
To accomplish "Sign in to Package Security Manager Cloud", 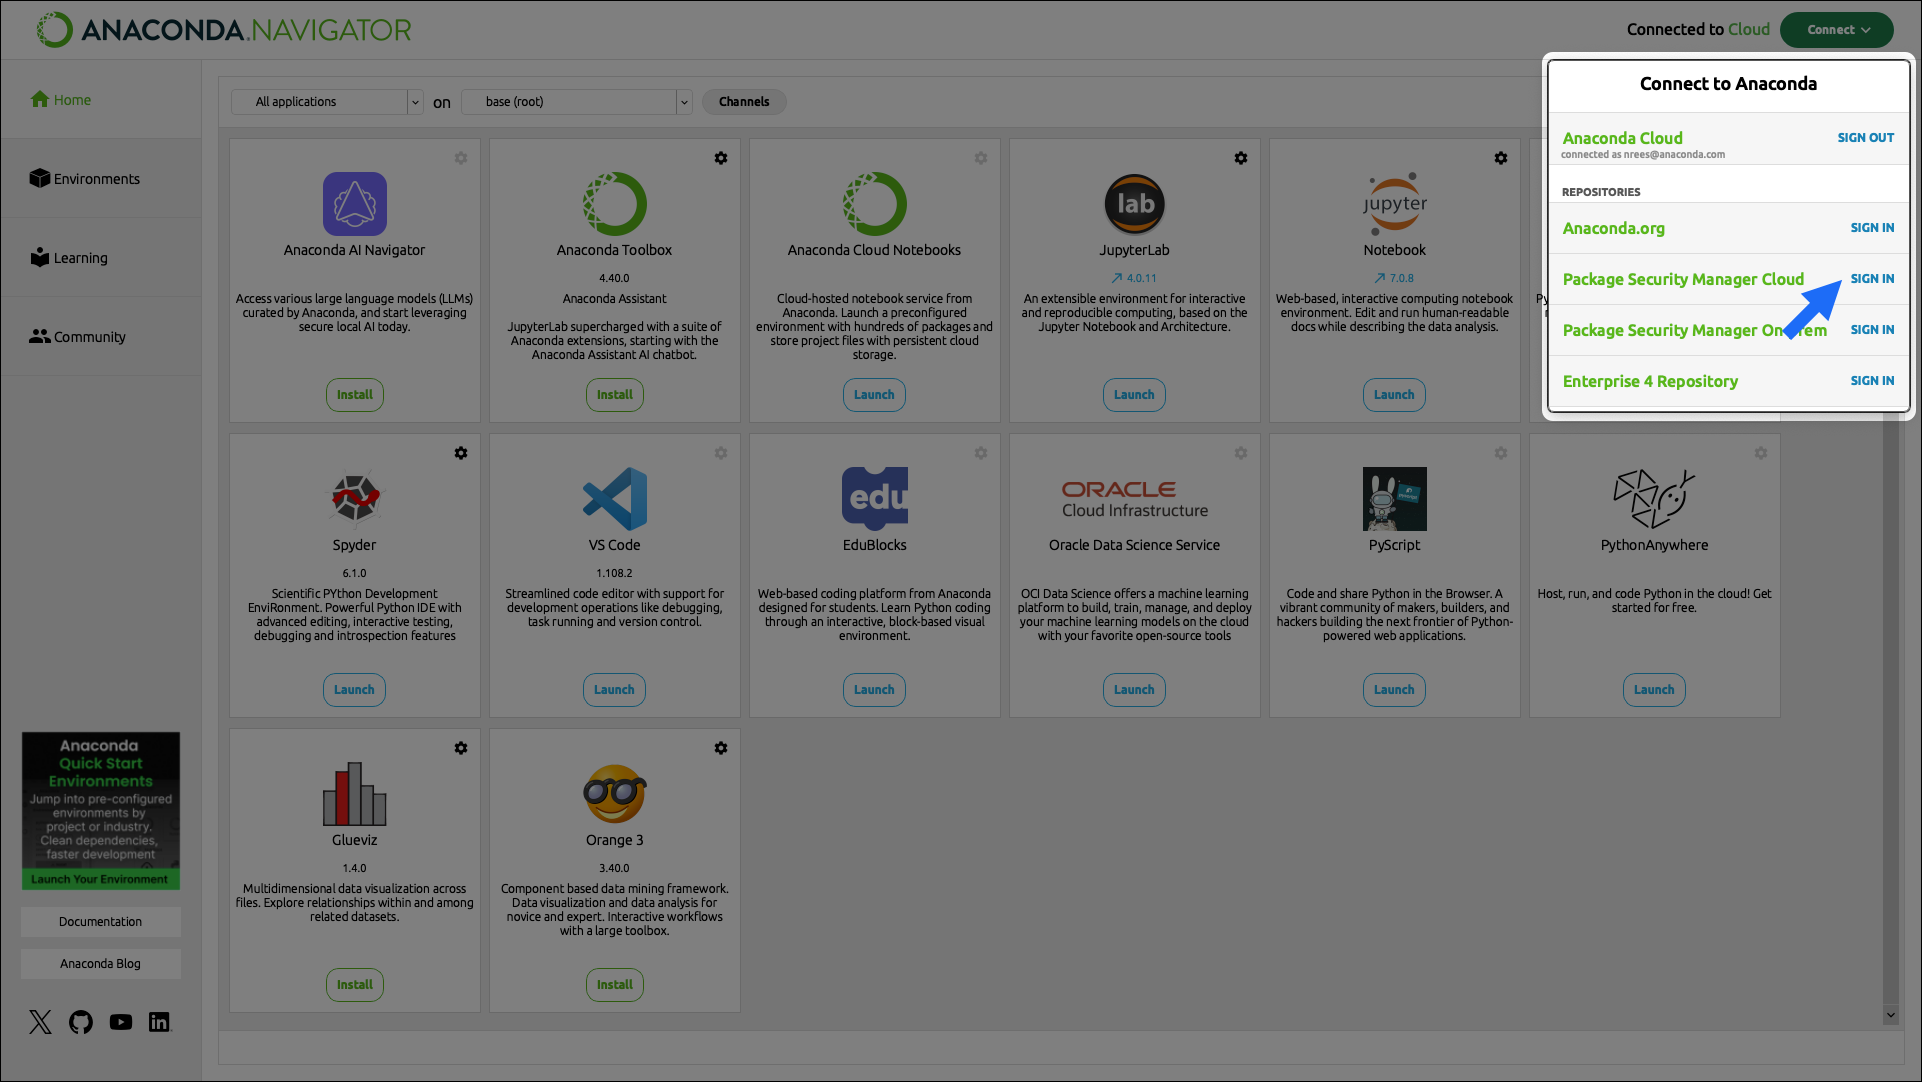I will click(1871, 279).
